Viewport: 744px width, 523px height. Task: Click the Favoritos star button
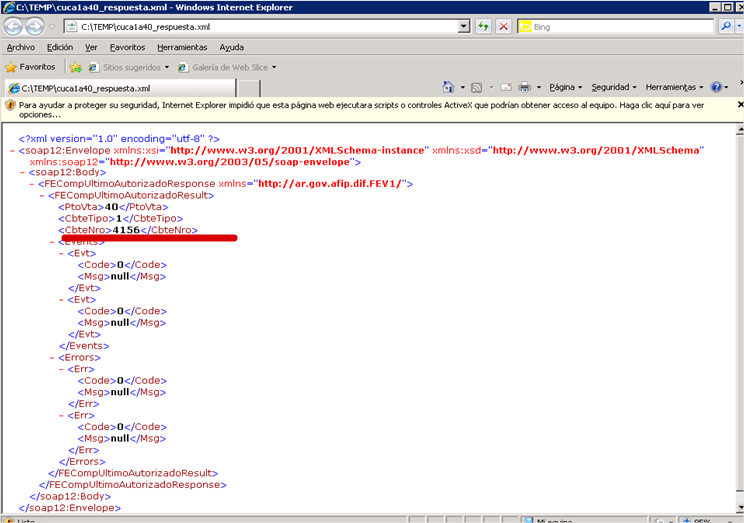30,67
